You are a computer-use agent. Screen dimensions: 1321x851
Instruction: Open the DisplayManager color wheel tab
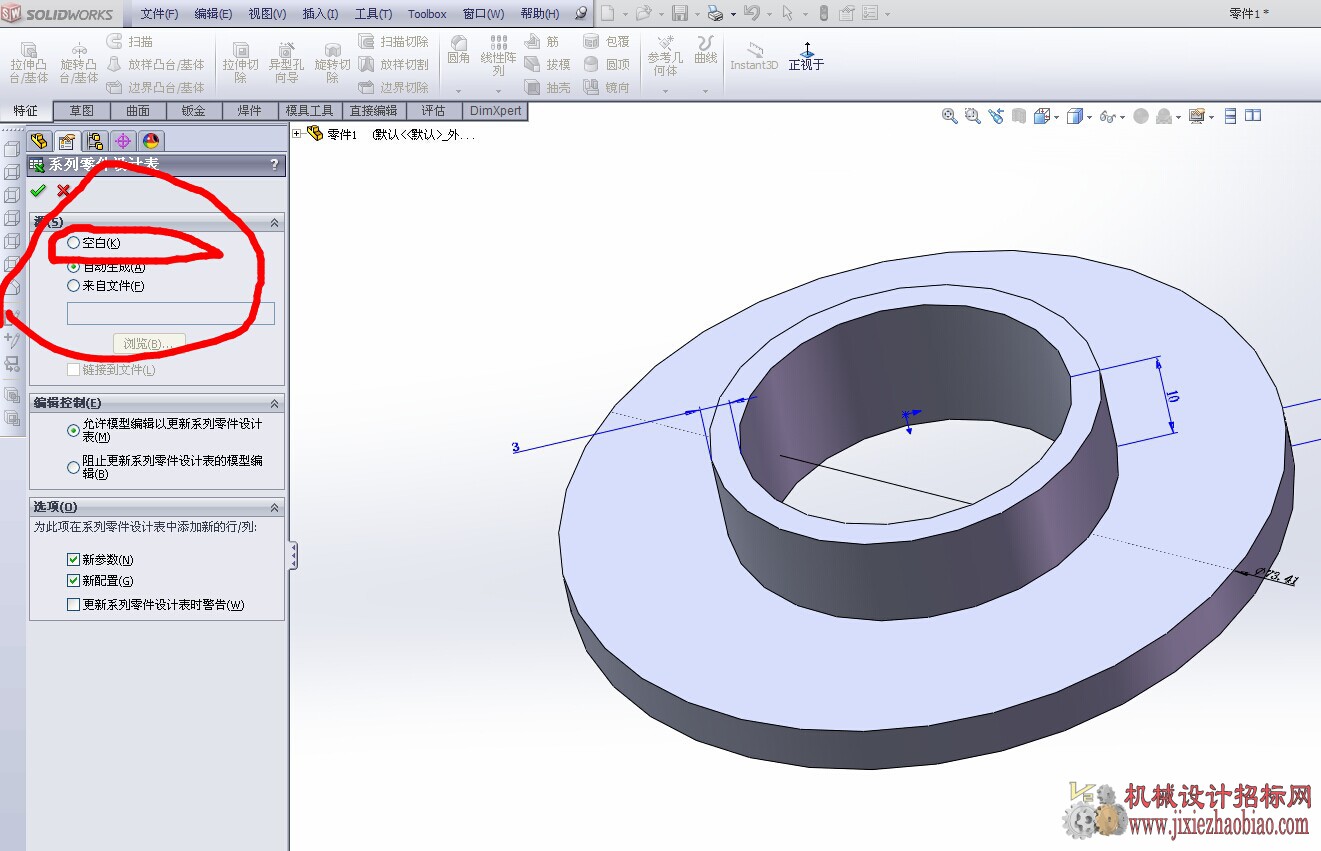pyautogui.click(x=151, y=141)
